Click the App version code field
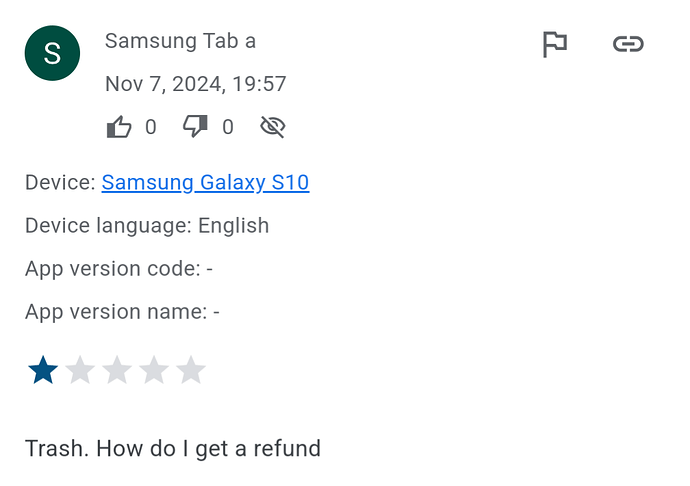The image size is (690, 486). [x=119, y=269]
